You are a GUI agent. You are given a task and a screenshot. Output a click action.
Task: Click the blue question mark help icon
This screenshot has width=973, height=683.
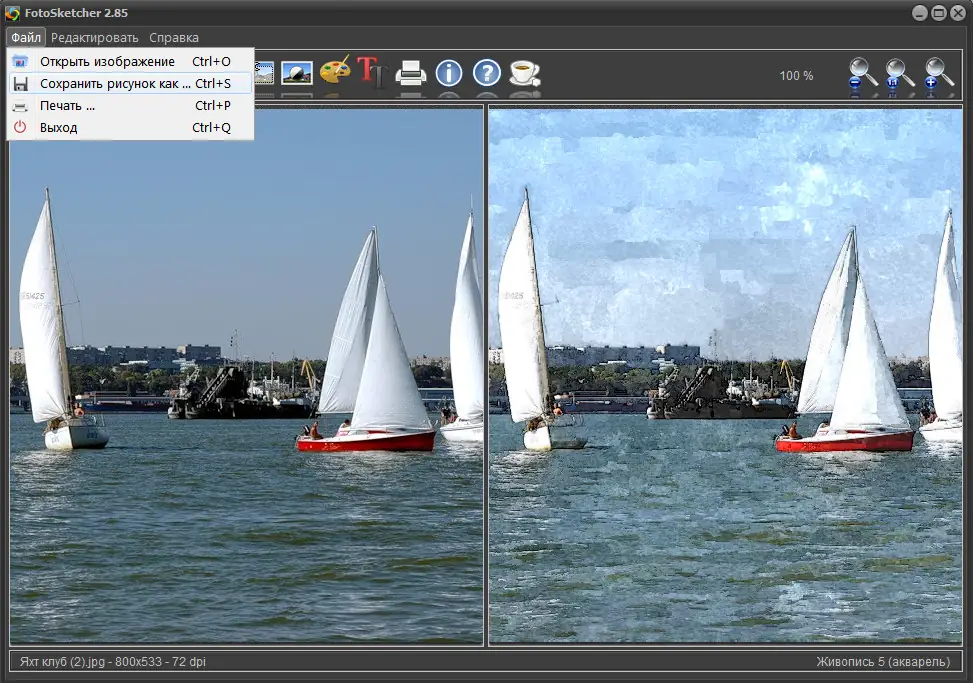tap(486, 73)
